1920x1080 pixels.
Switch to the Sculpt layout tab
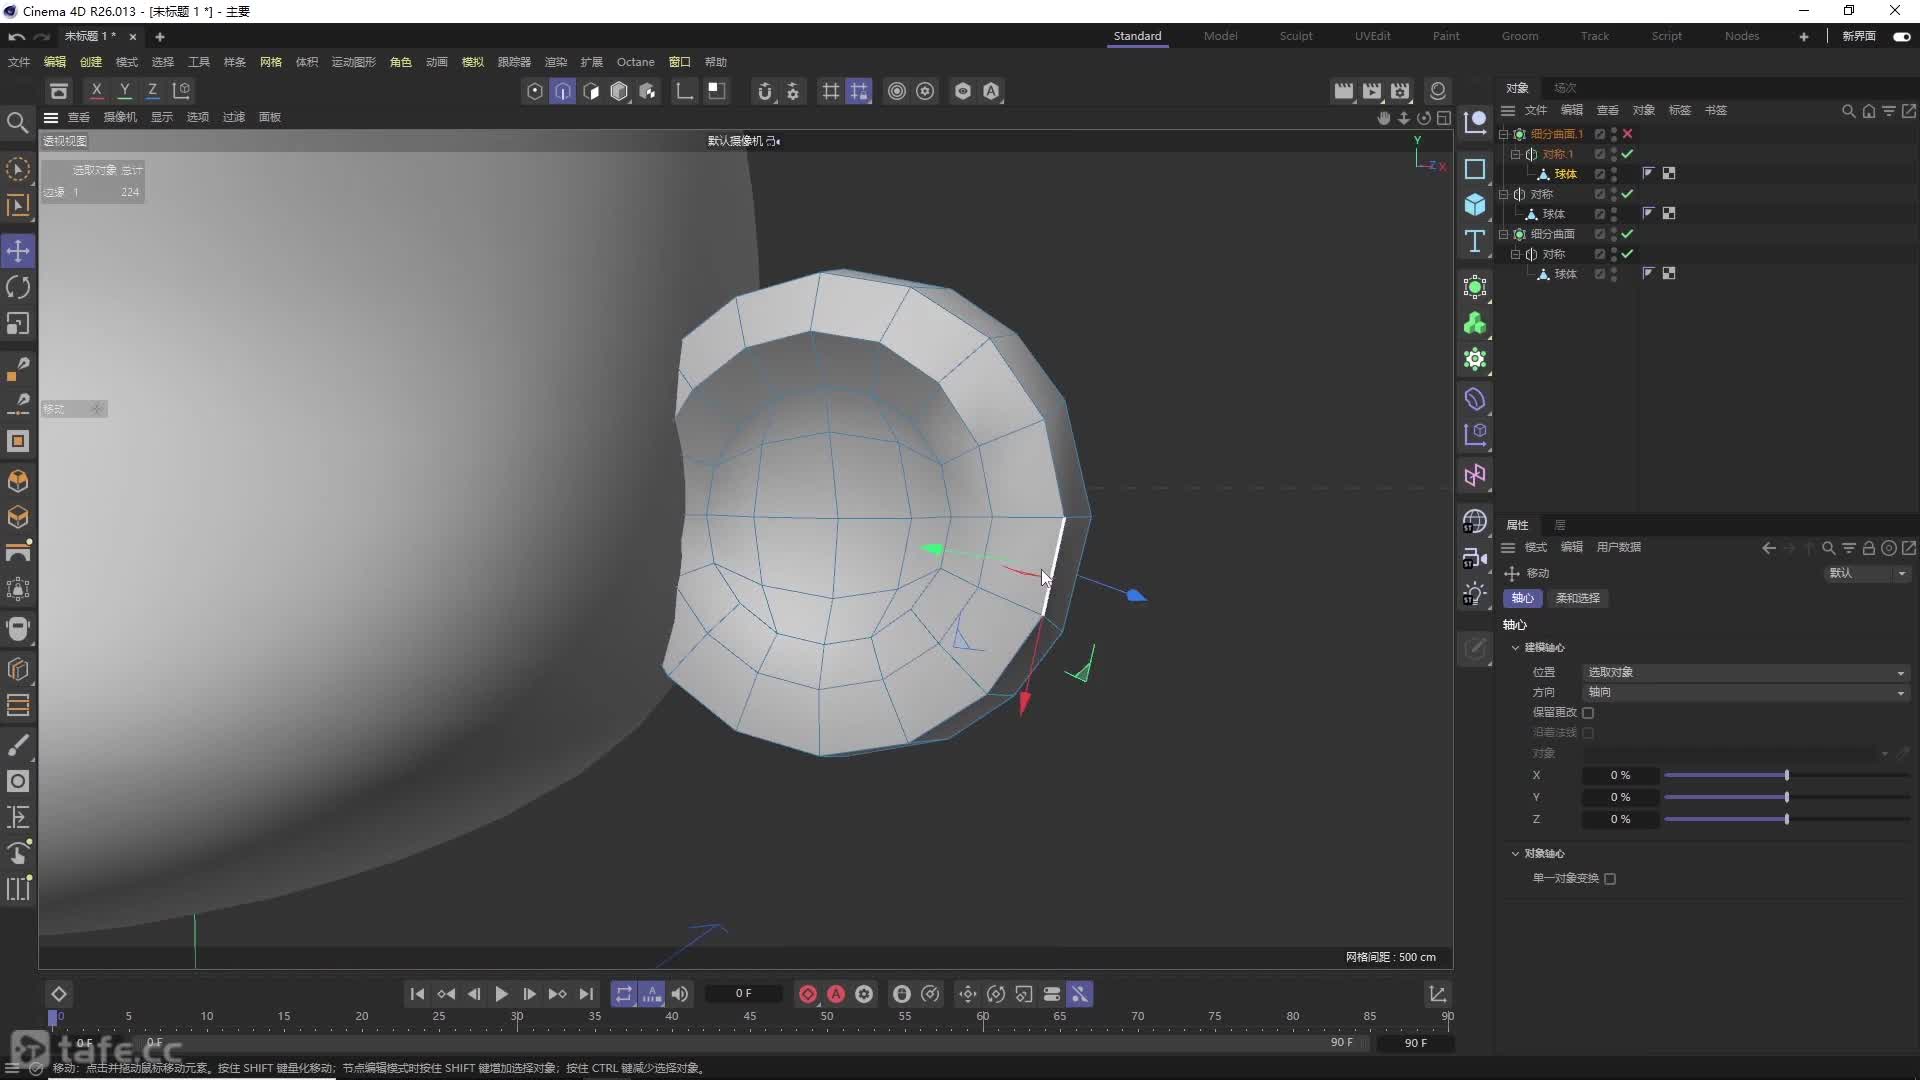1296,36
